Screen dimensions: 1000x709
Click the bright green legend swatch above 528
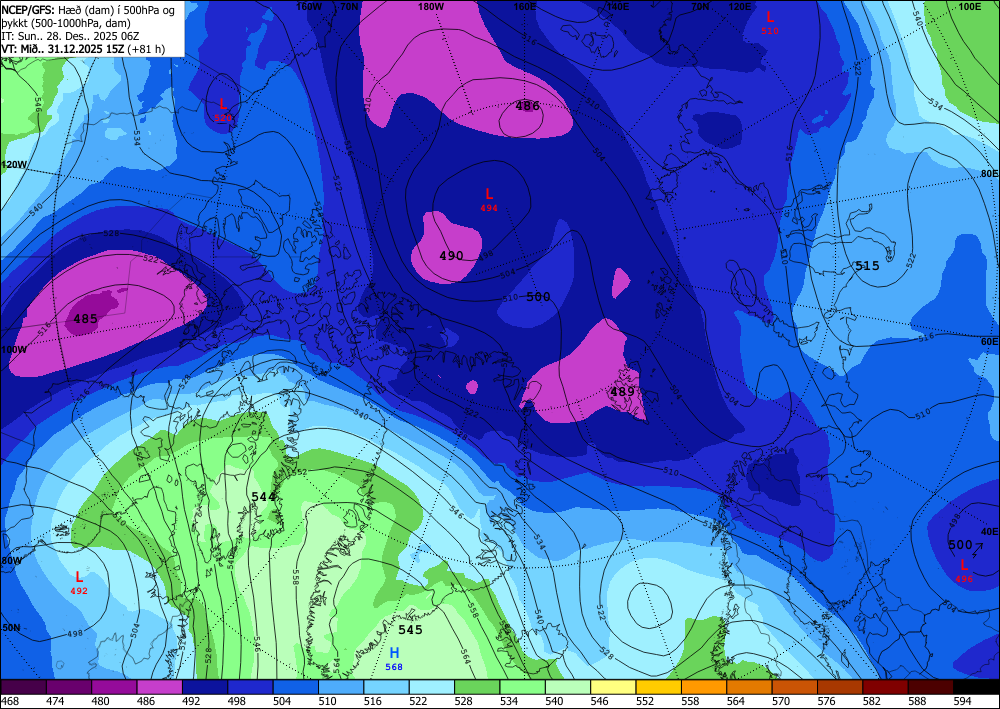pos(476,687)
